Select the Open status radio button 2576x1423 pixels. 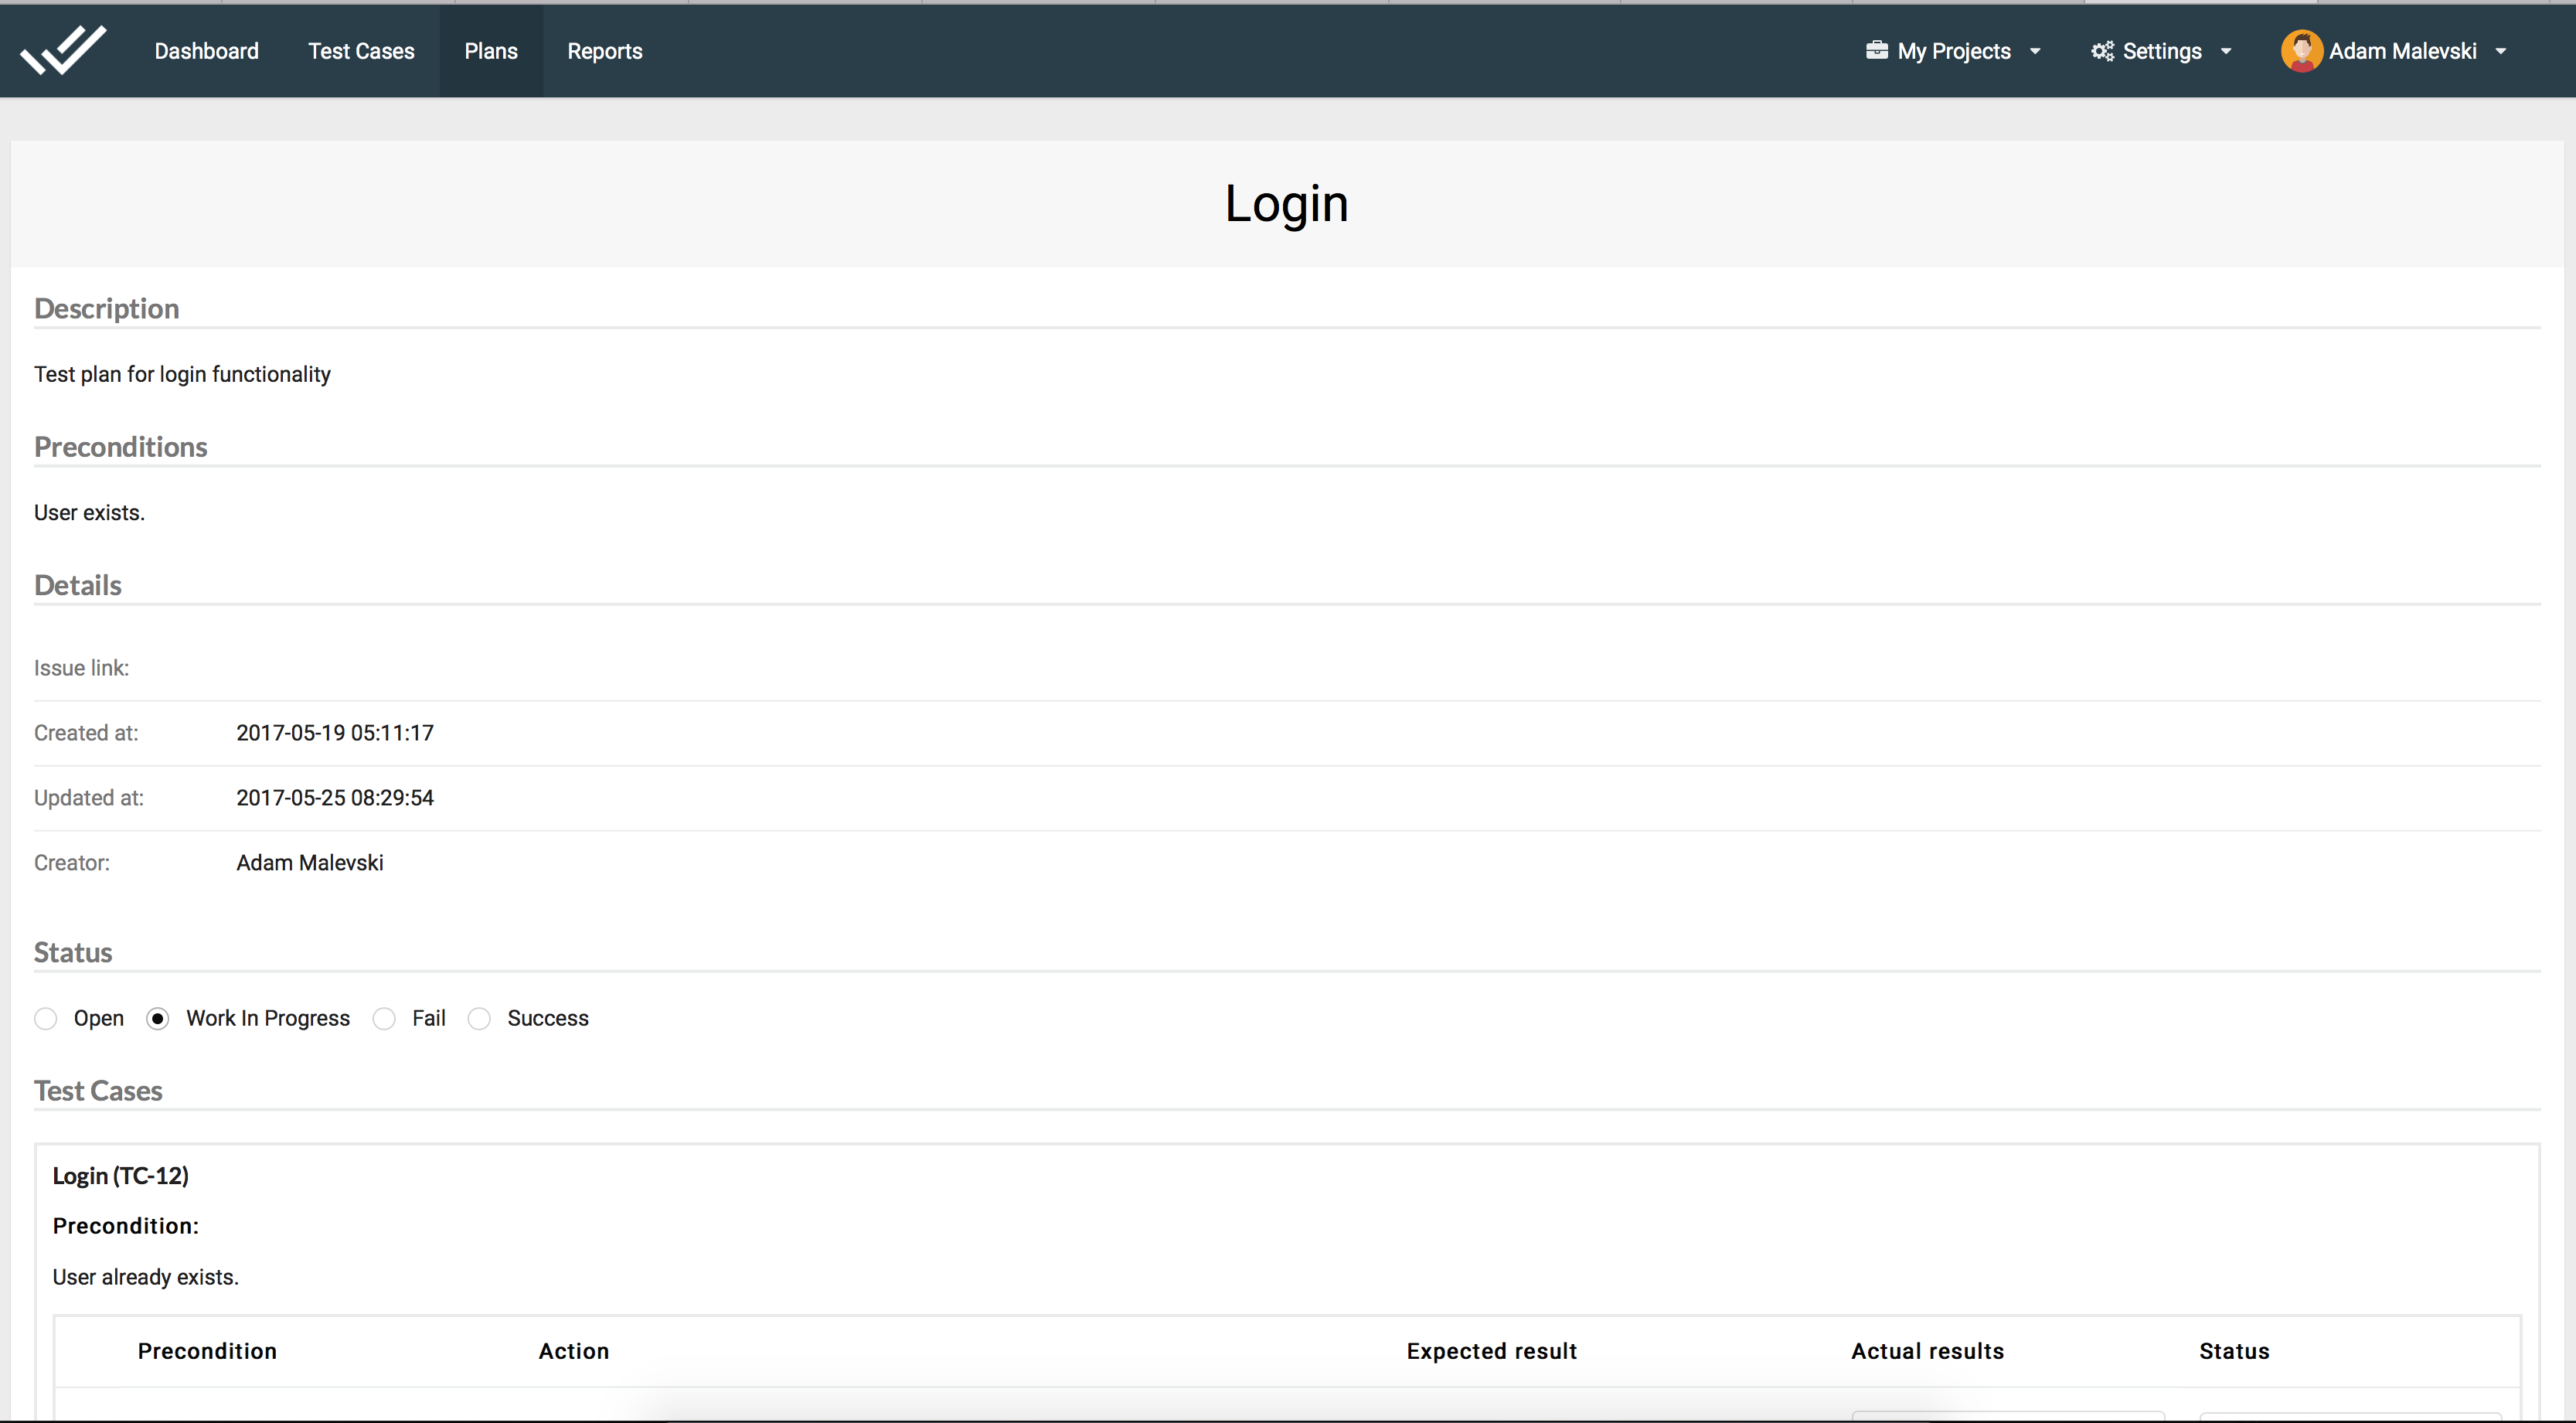46,1018
